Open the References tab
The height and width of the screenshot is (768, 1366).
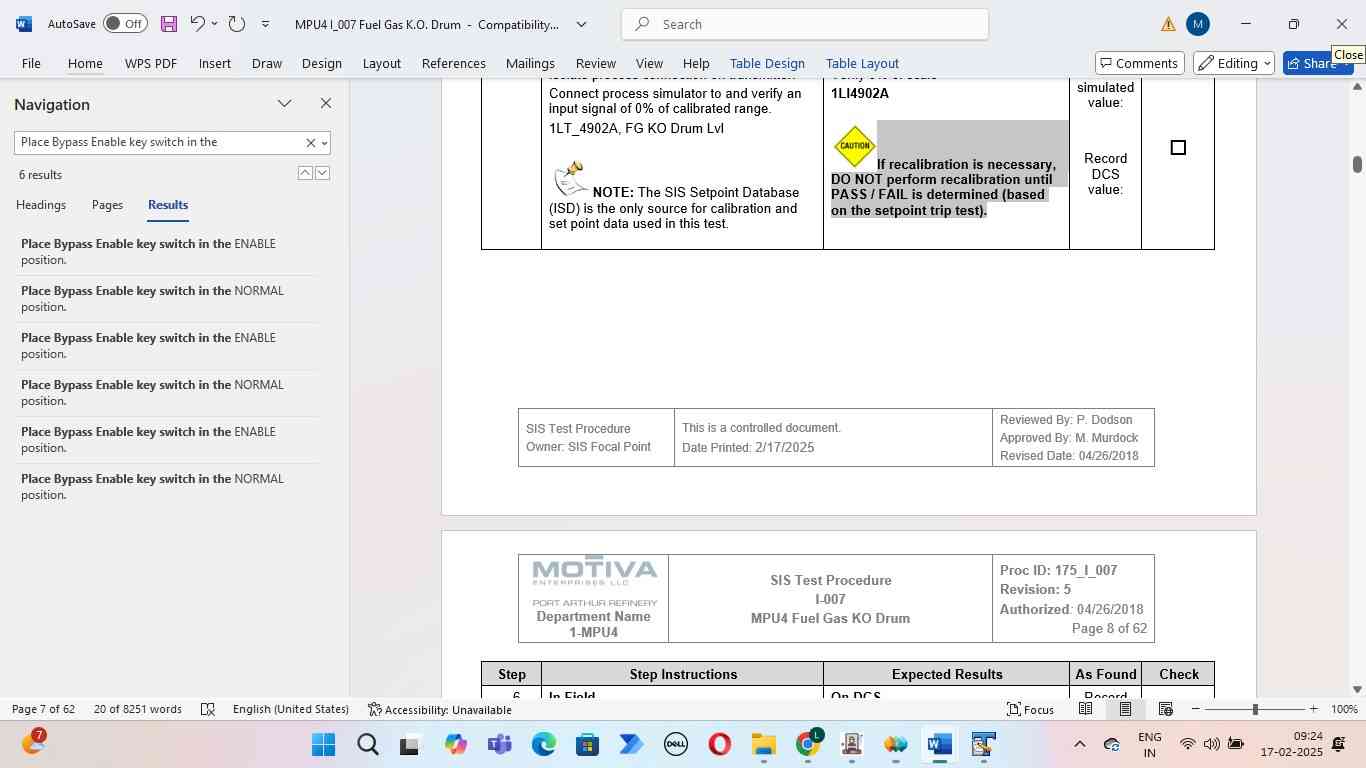click(x=454, y=63)
